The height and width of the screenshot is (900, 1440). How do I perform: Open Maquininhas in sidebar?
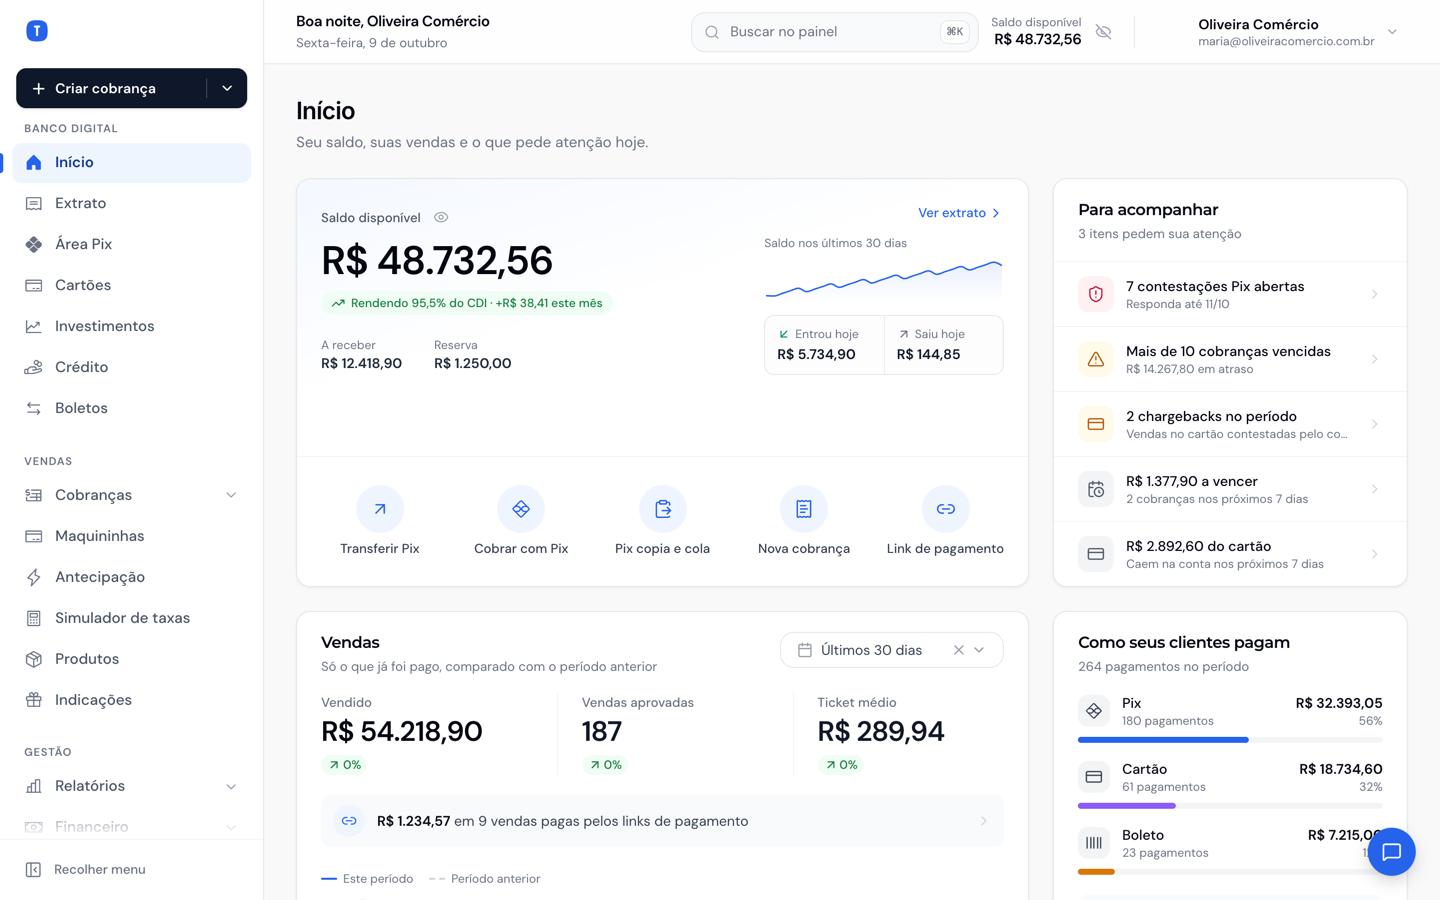tap(132, 536)
